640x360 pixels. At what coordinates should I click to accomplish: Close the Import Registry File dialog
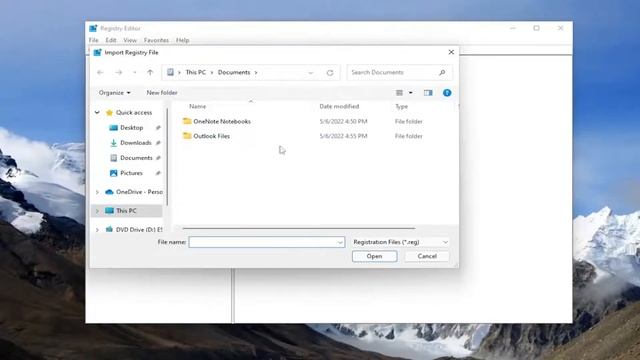click(x=451, y=52)
